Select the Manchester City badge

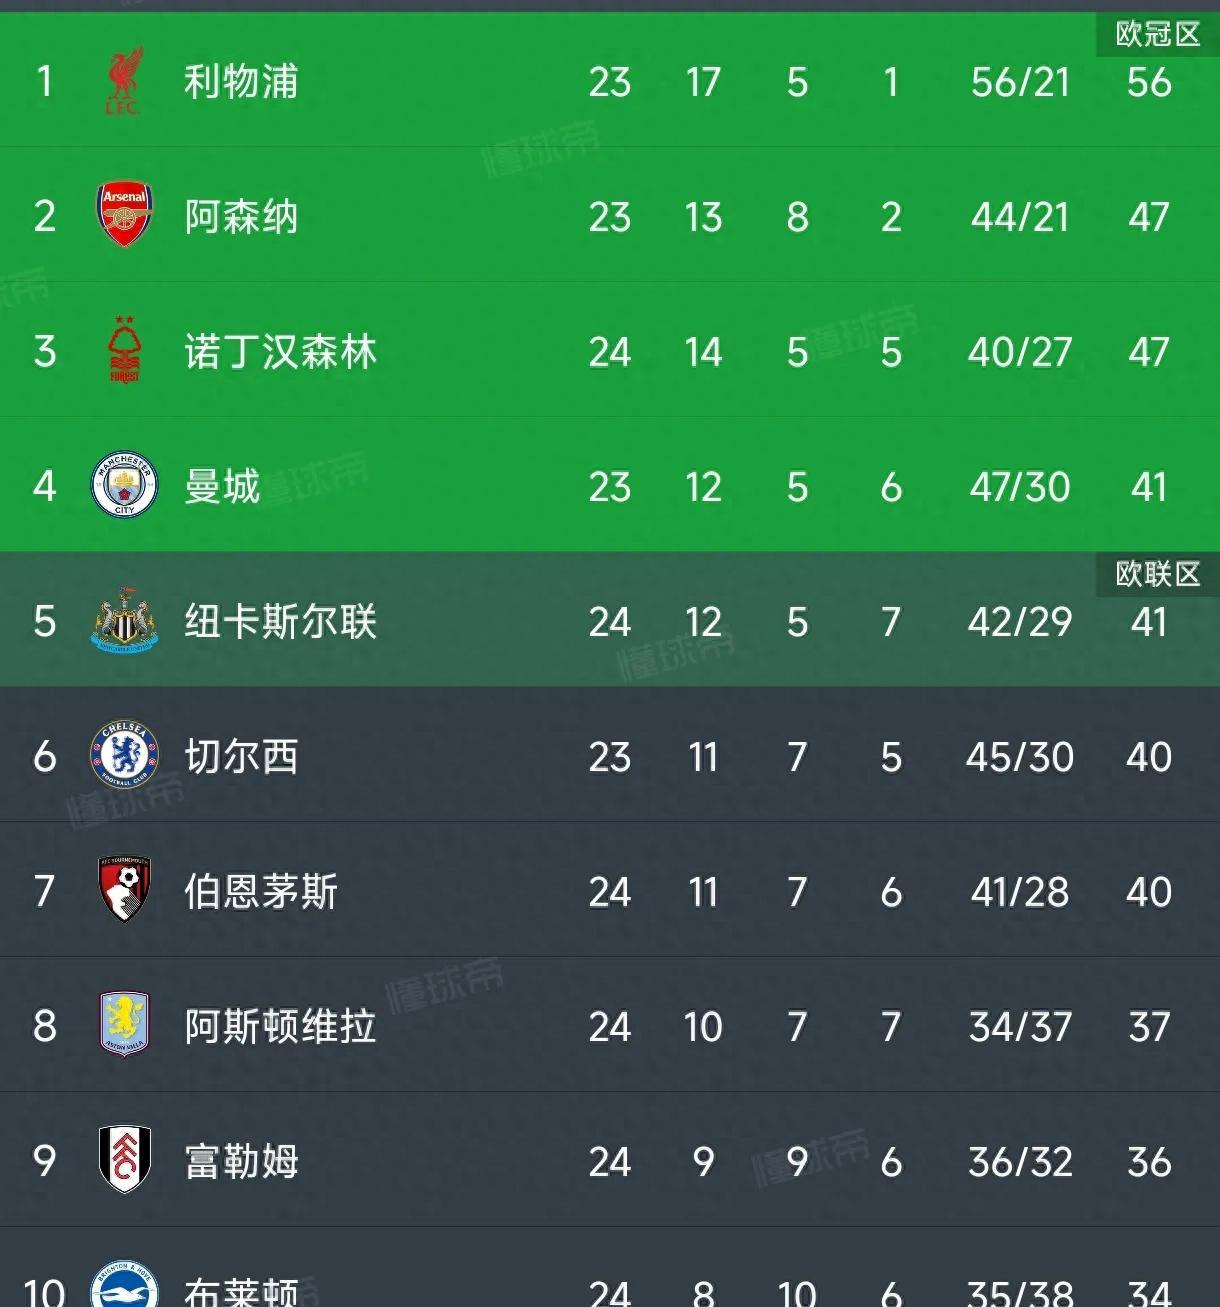tap(124, 486)
